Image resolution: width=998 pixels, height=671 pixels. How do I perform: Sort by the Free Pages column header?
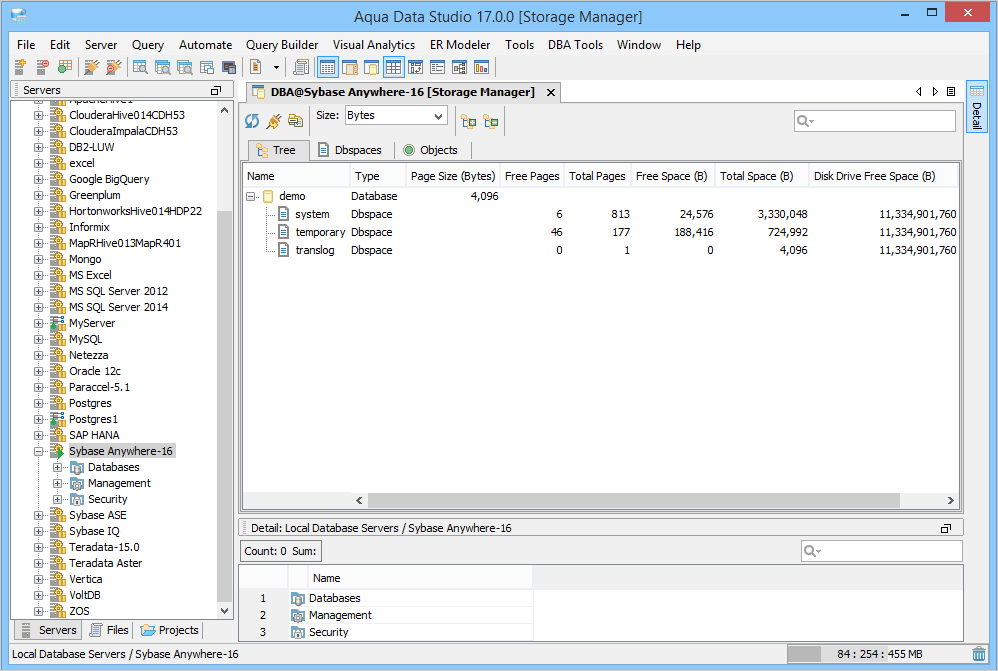[532, 176]
